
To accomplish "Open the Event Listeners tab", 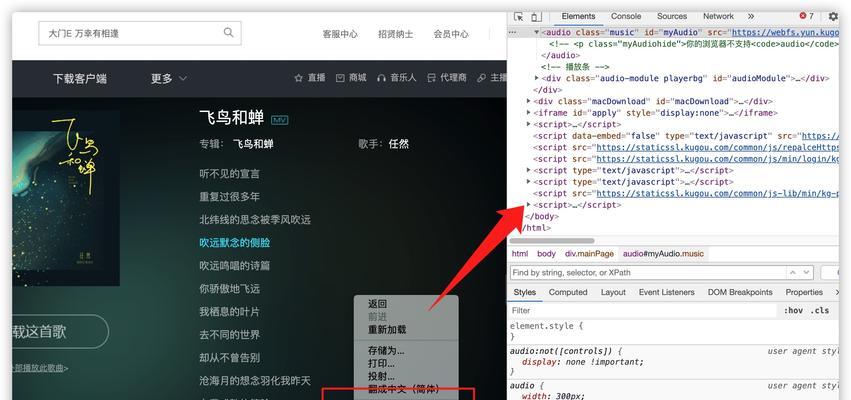I will click(x=666, y=292).
